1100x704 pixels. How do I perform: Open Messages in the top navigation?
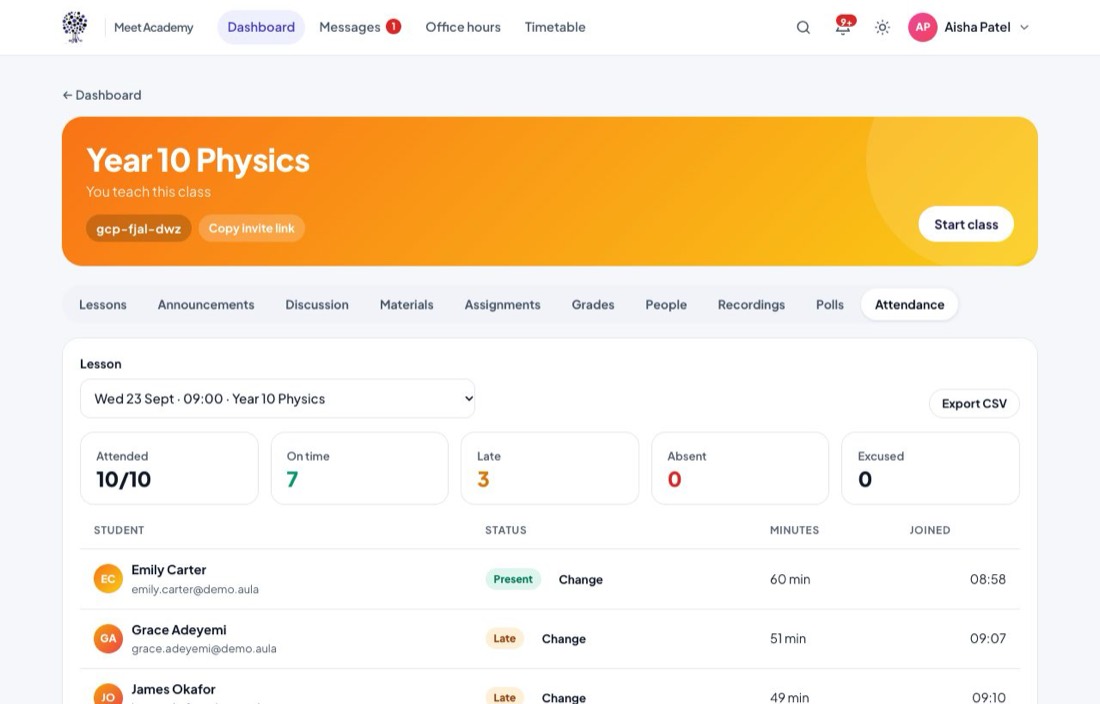point(359,27)
